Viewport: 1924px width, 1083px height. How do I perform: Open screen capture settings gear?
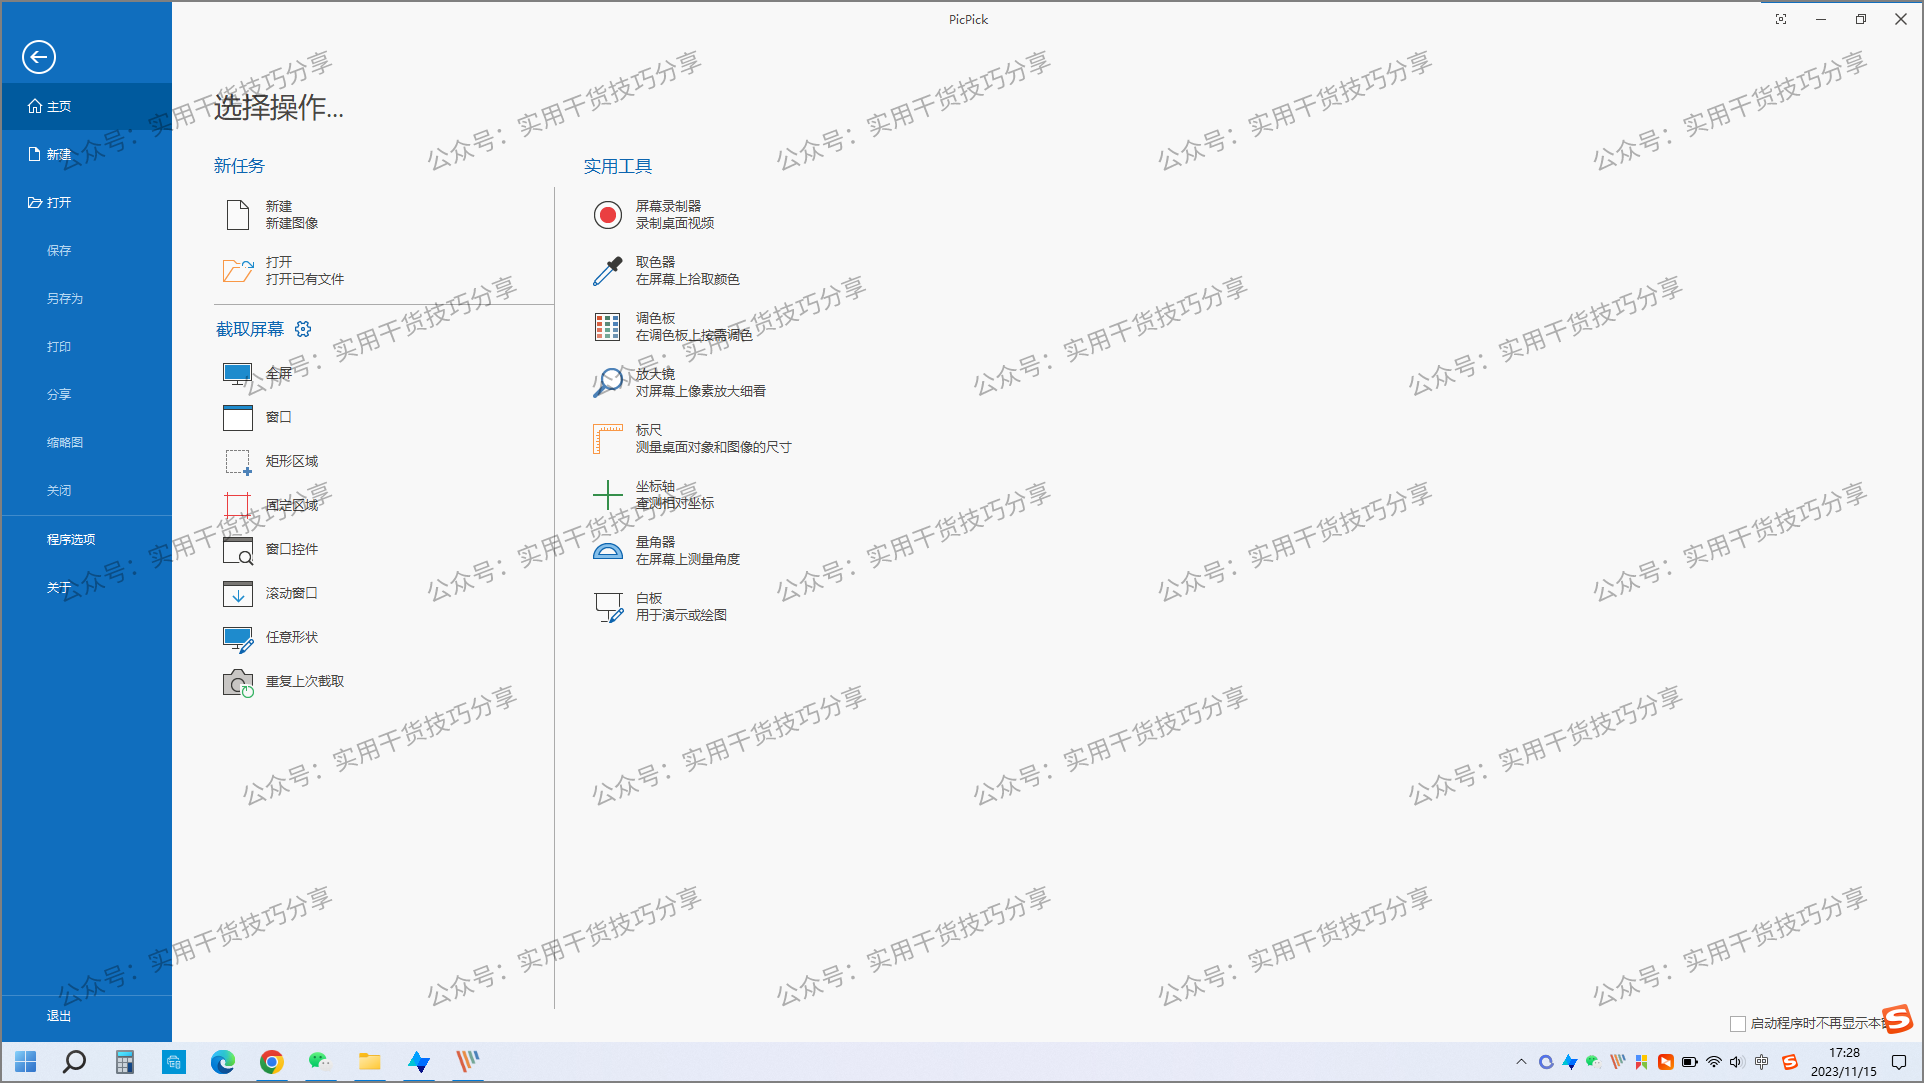point(303,328)
